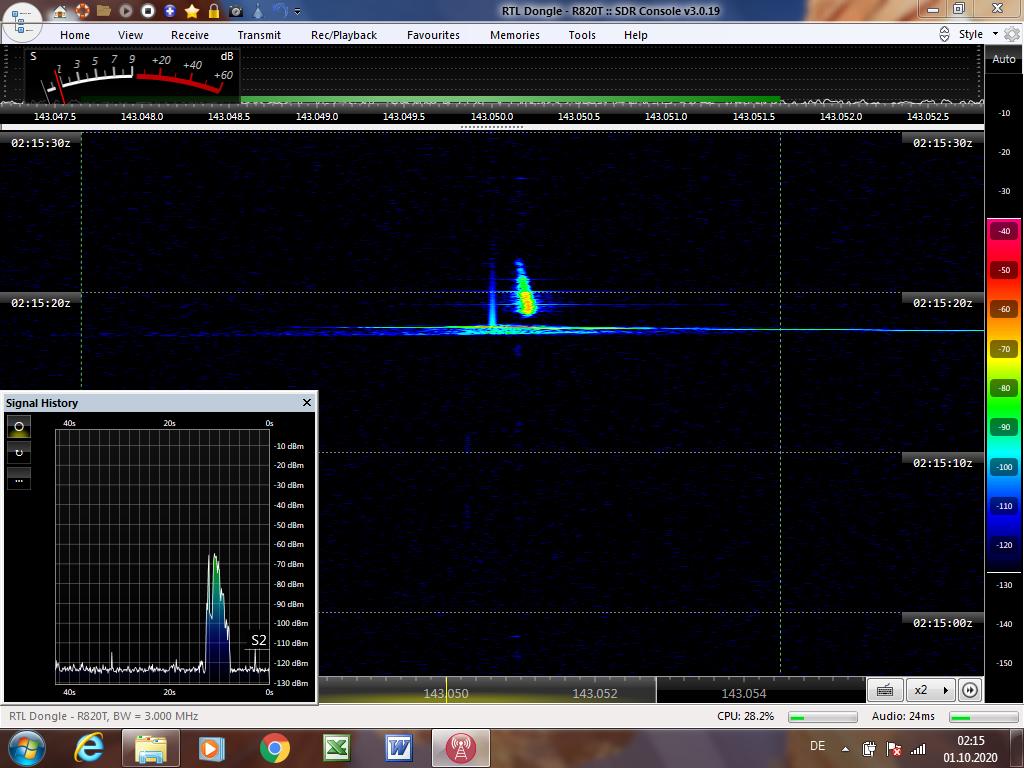Click the lifebuoy help icon
The image size is (1024, 768).
click(82, 10)
